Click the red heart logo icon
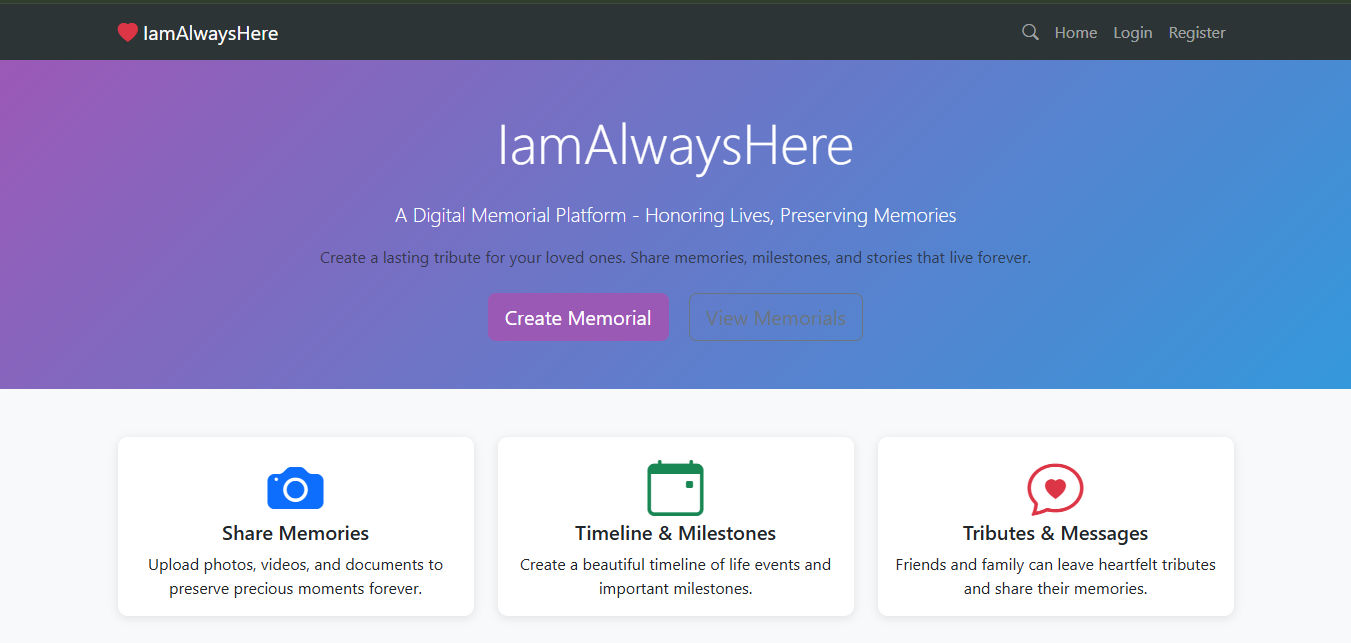 pos(127,33)
